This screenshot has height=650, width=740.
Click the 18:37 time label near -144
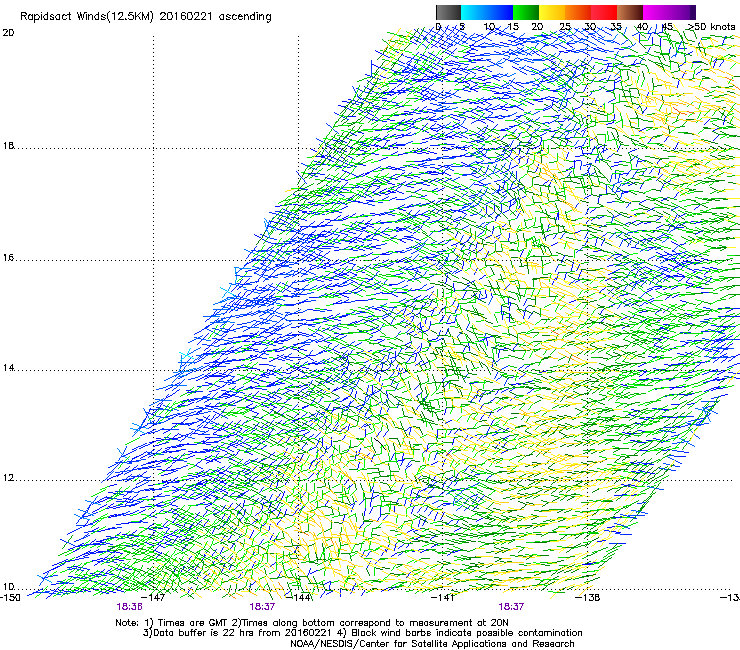point(262,607)
